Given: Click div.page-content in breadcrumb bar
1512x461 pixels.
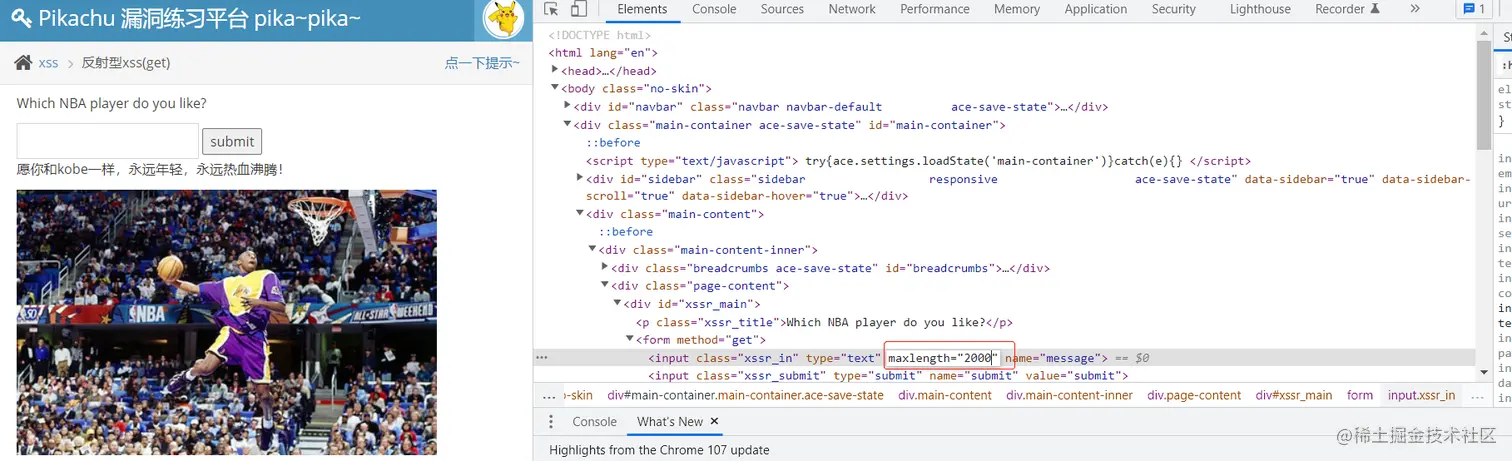Looking at the screenshot, I should coord(1194,396).
